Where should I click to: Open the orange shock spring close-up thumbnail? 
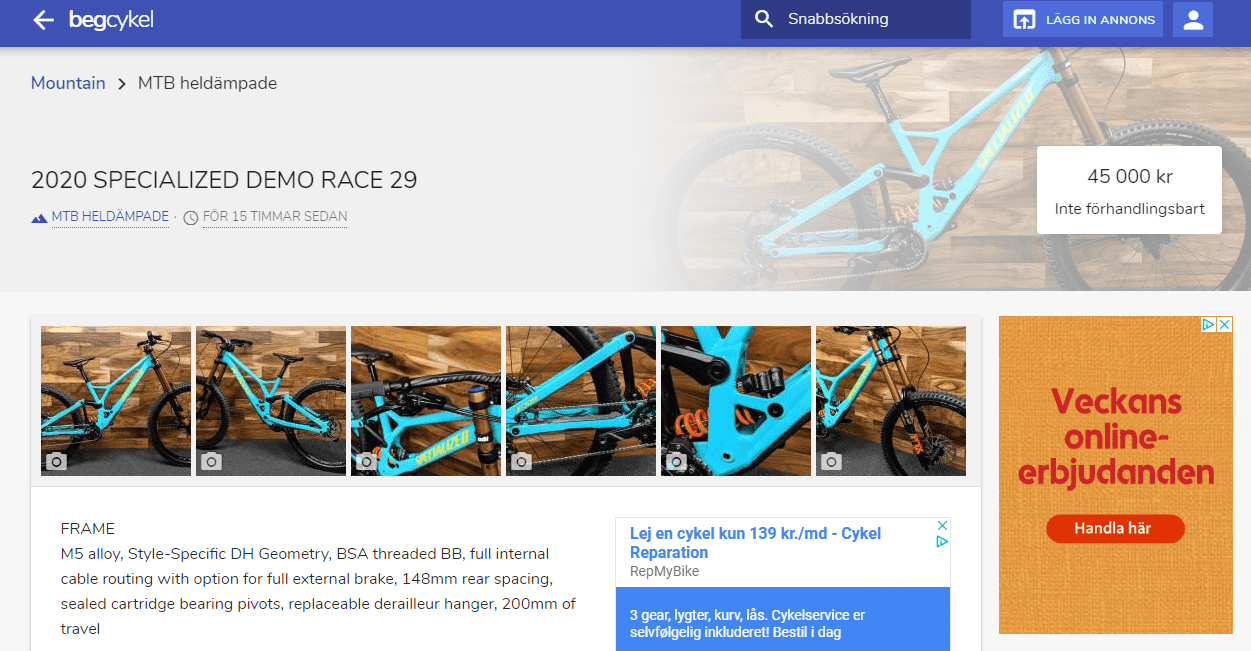(736, 401)
